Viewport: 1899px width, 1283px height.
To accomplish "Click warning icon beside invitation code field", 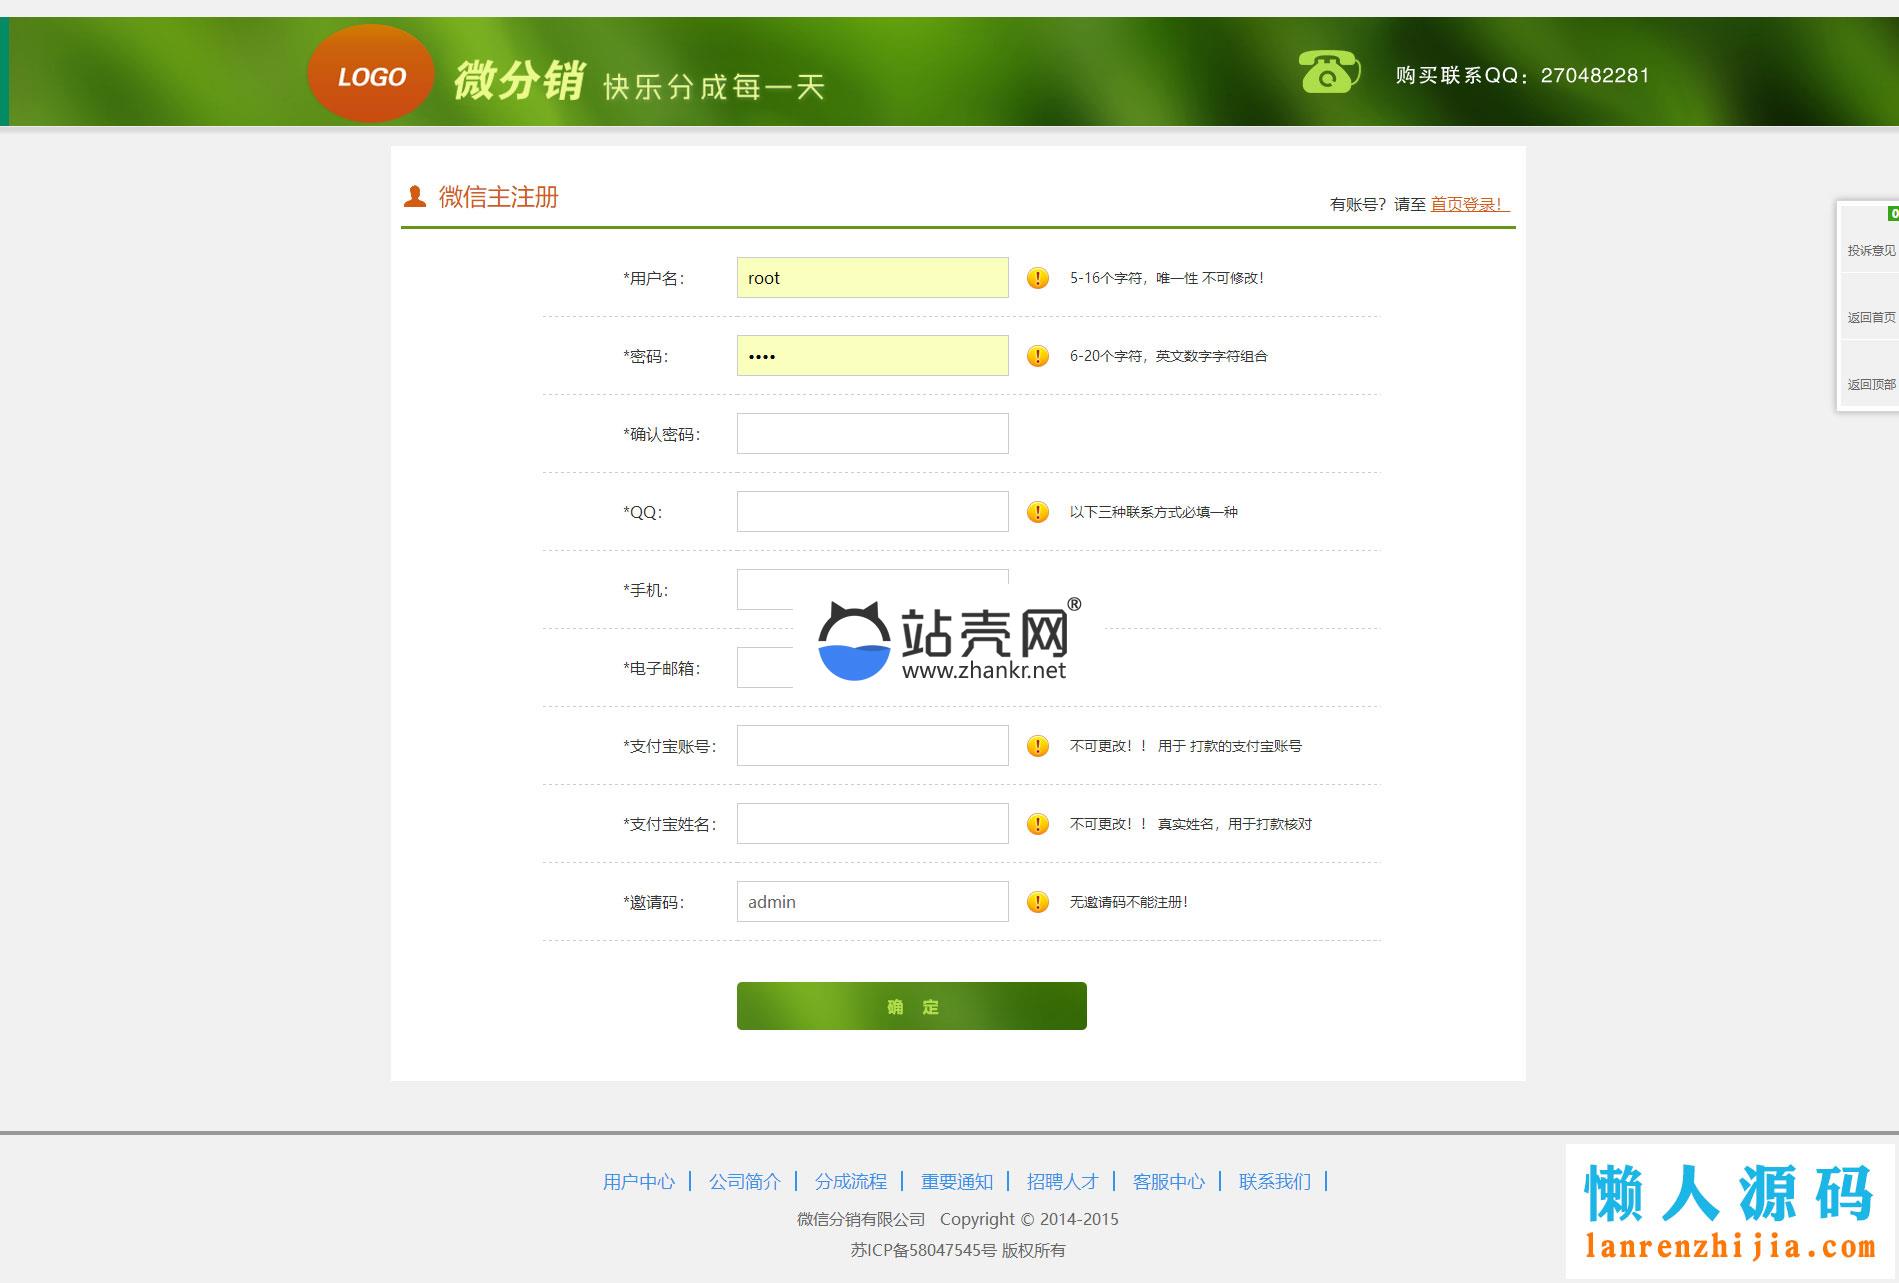I will click(1038, 902).
